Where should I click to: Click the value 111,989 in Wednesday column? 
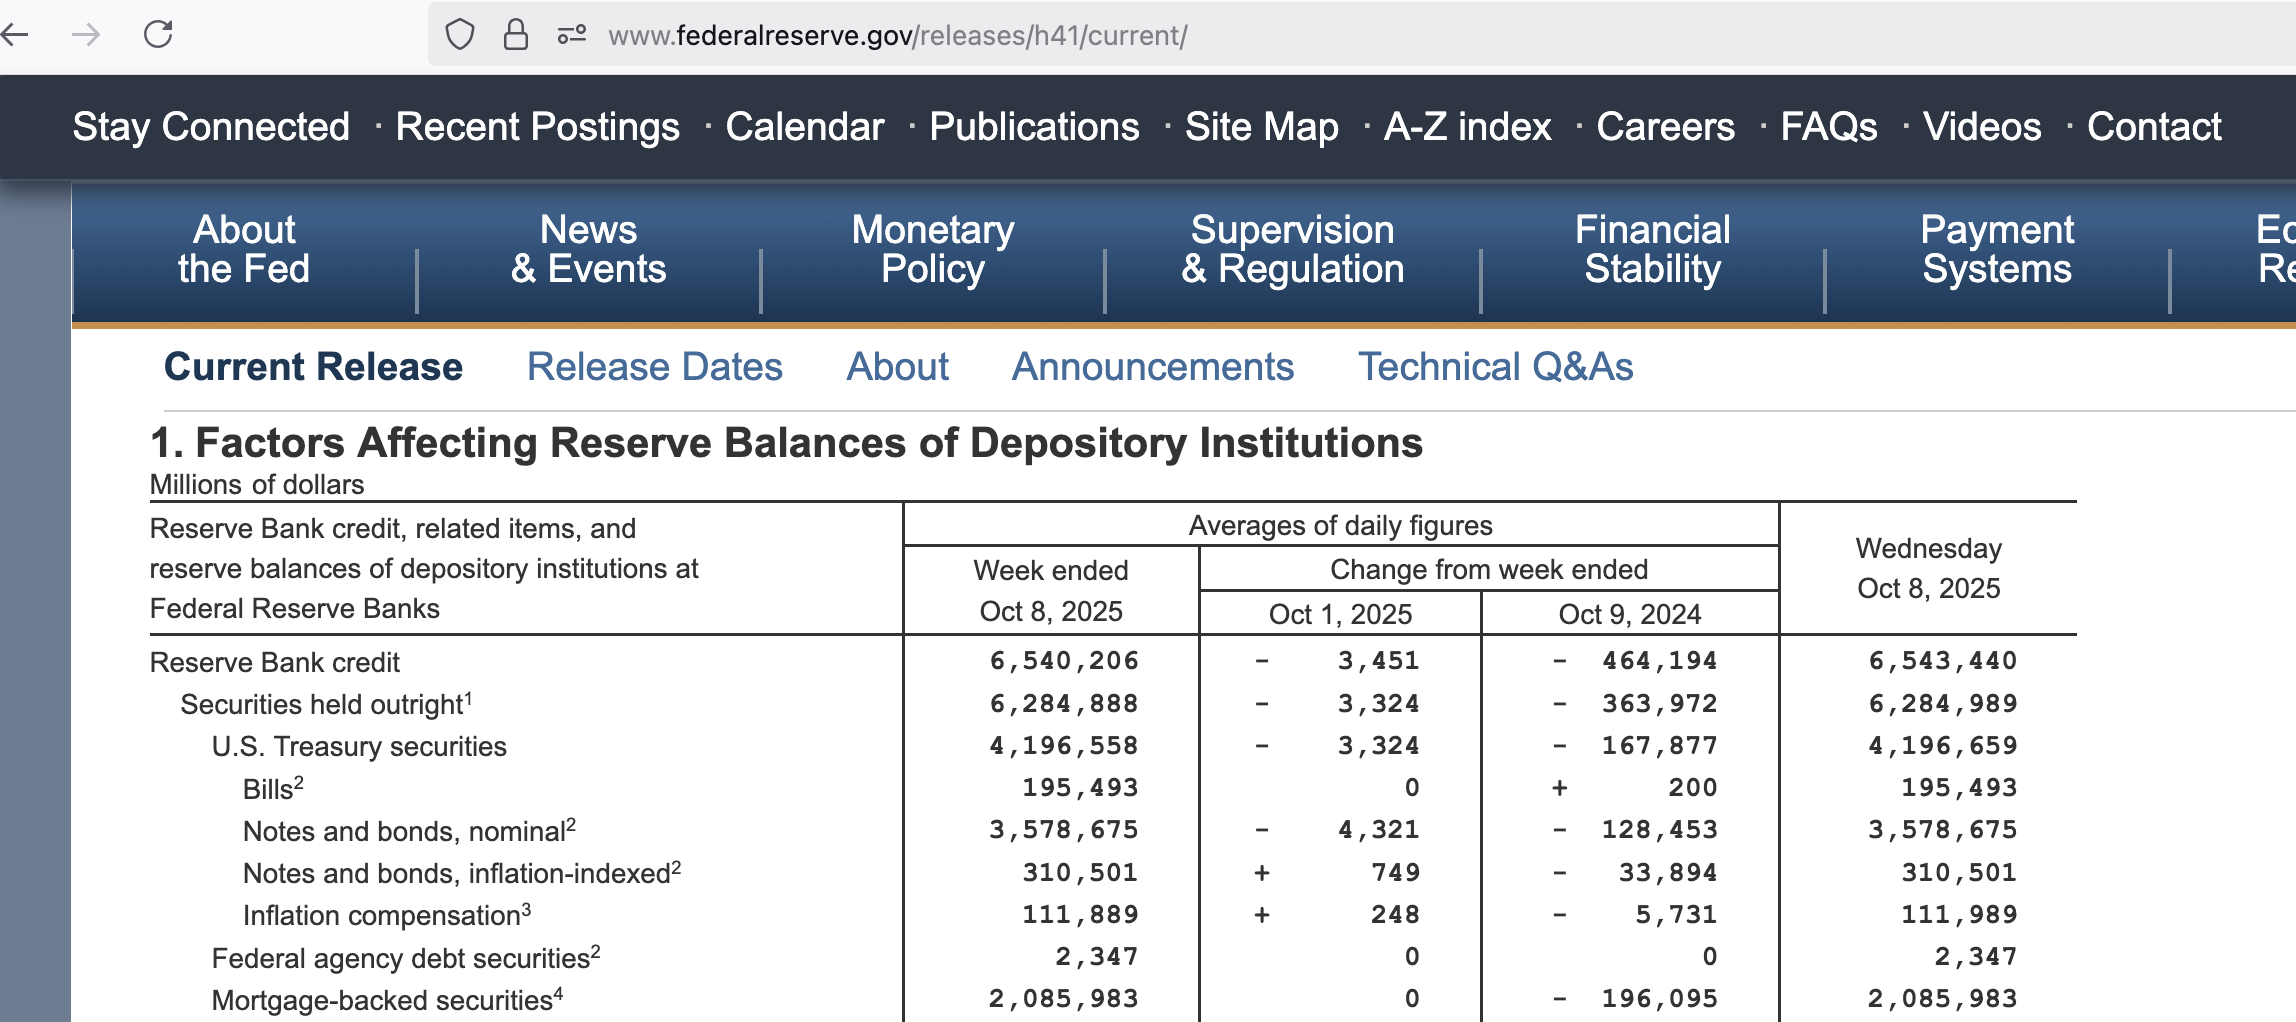pyautogui.click(x=1959, y=914)
